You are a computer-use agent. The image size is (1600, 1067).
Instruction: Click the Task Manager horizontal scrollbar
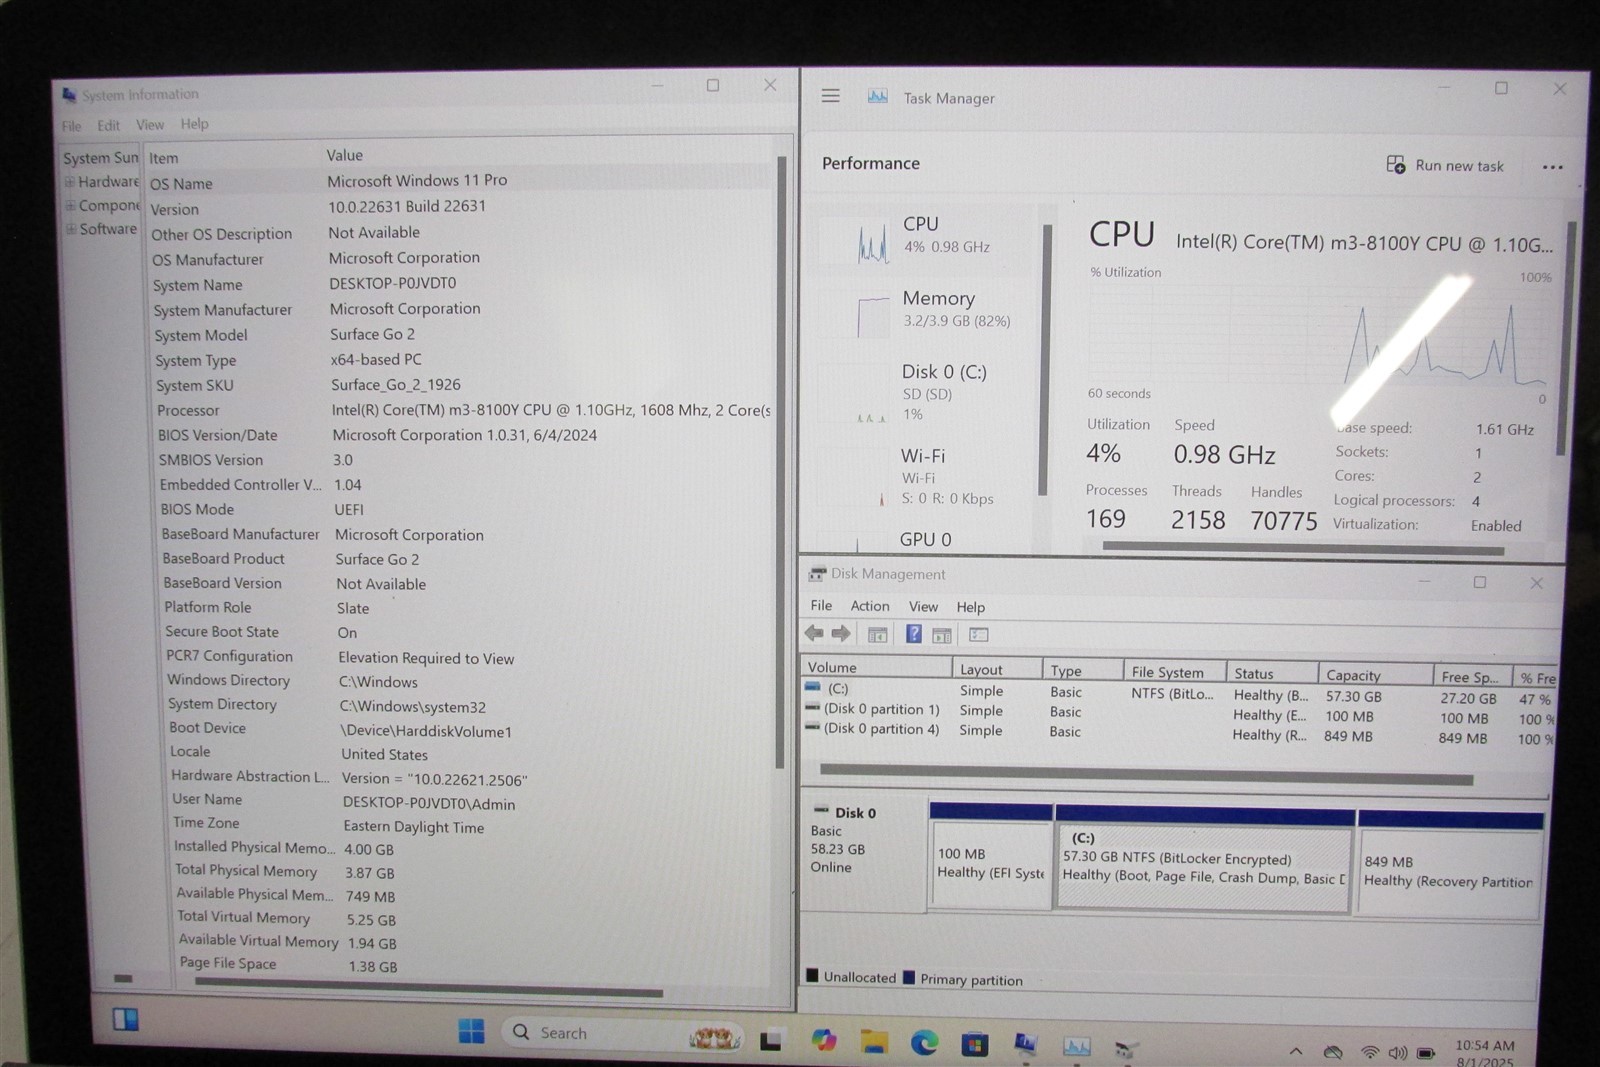1303,548
